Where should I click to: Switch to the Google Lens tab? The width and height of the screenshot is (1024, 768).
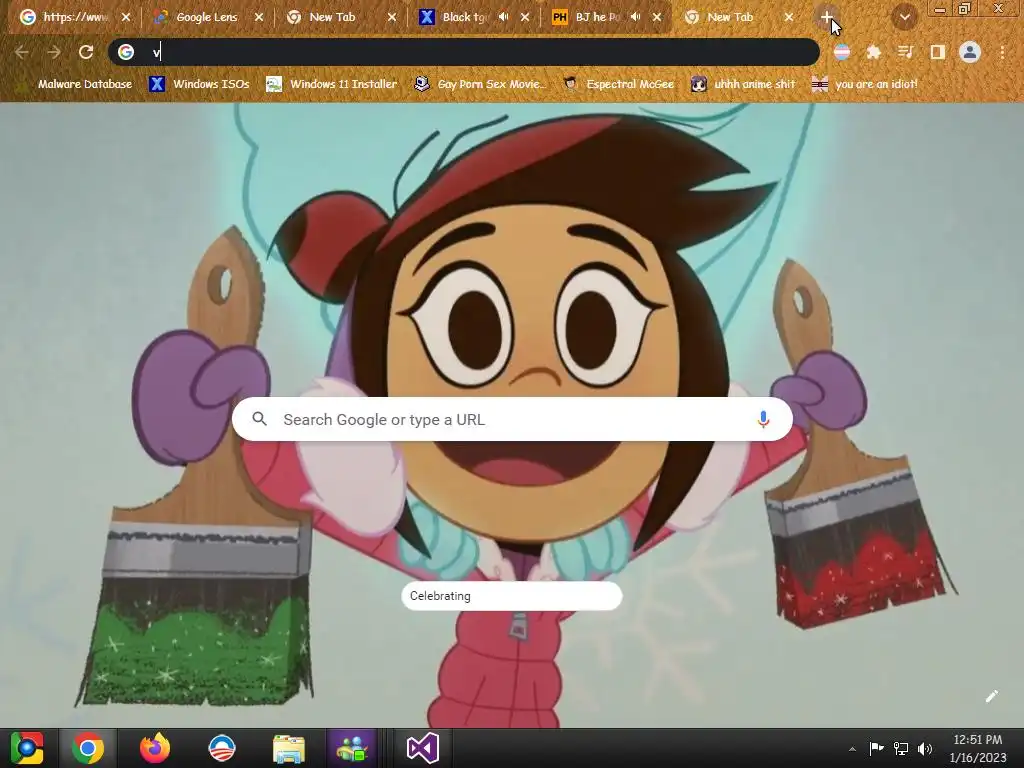(206, 18)
